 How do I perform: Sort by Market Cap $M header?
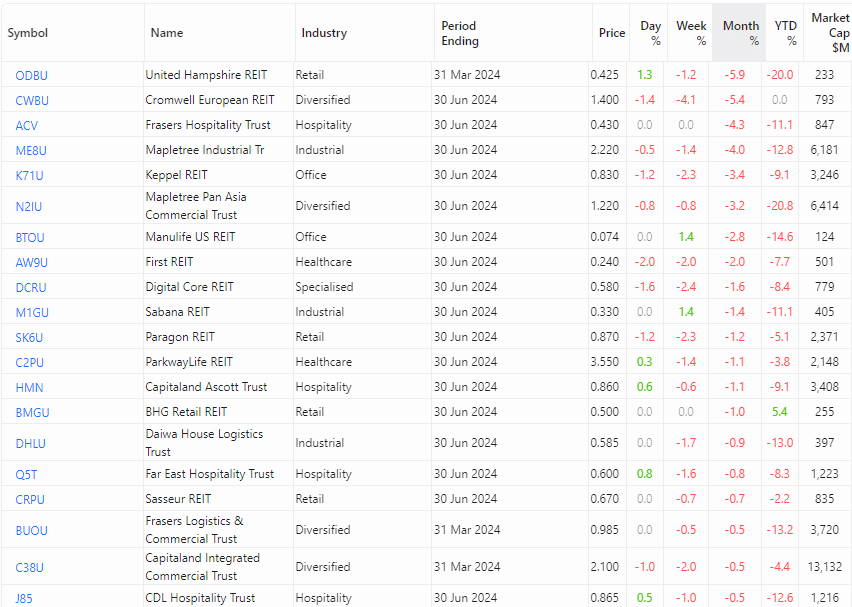click(830, 33)
